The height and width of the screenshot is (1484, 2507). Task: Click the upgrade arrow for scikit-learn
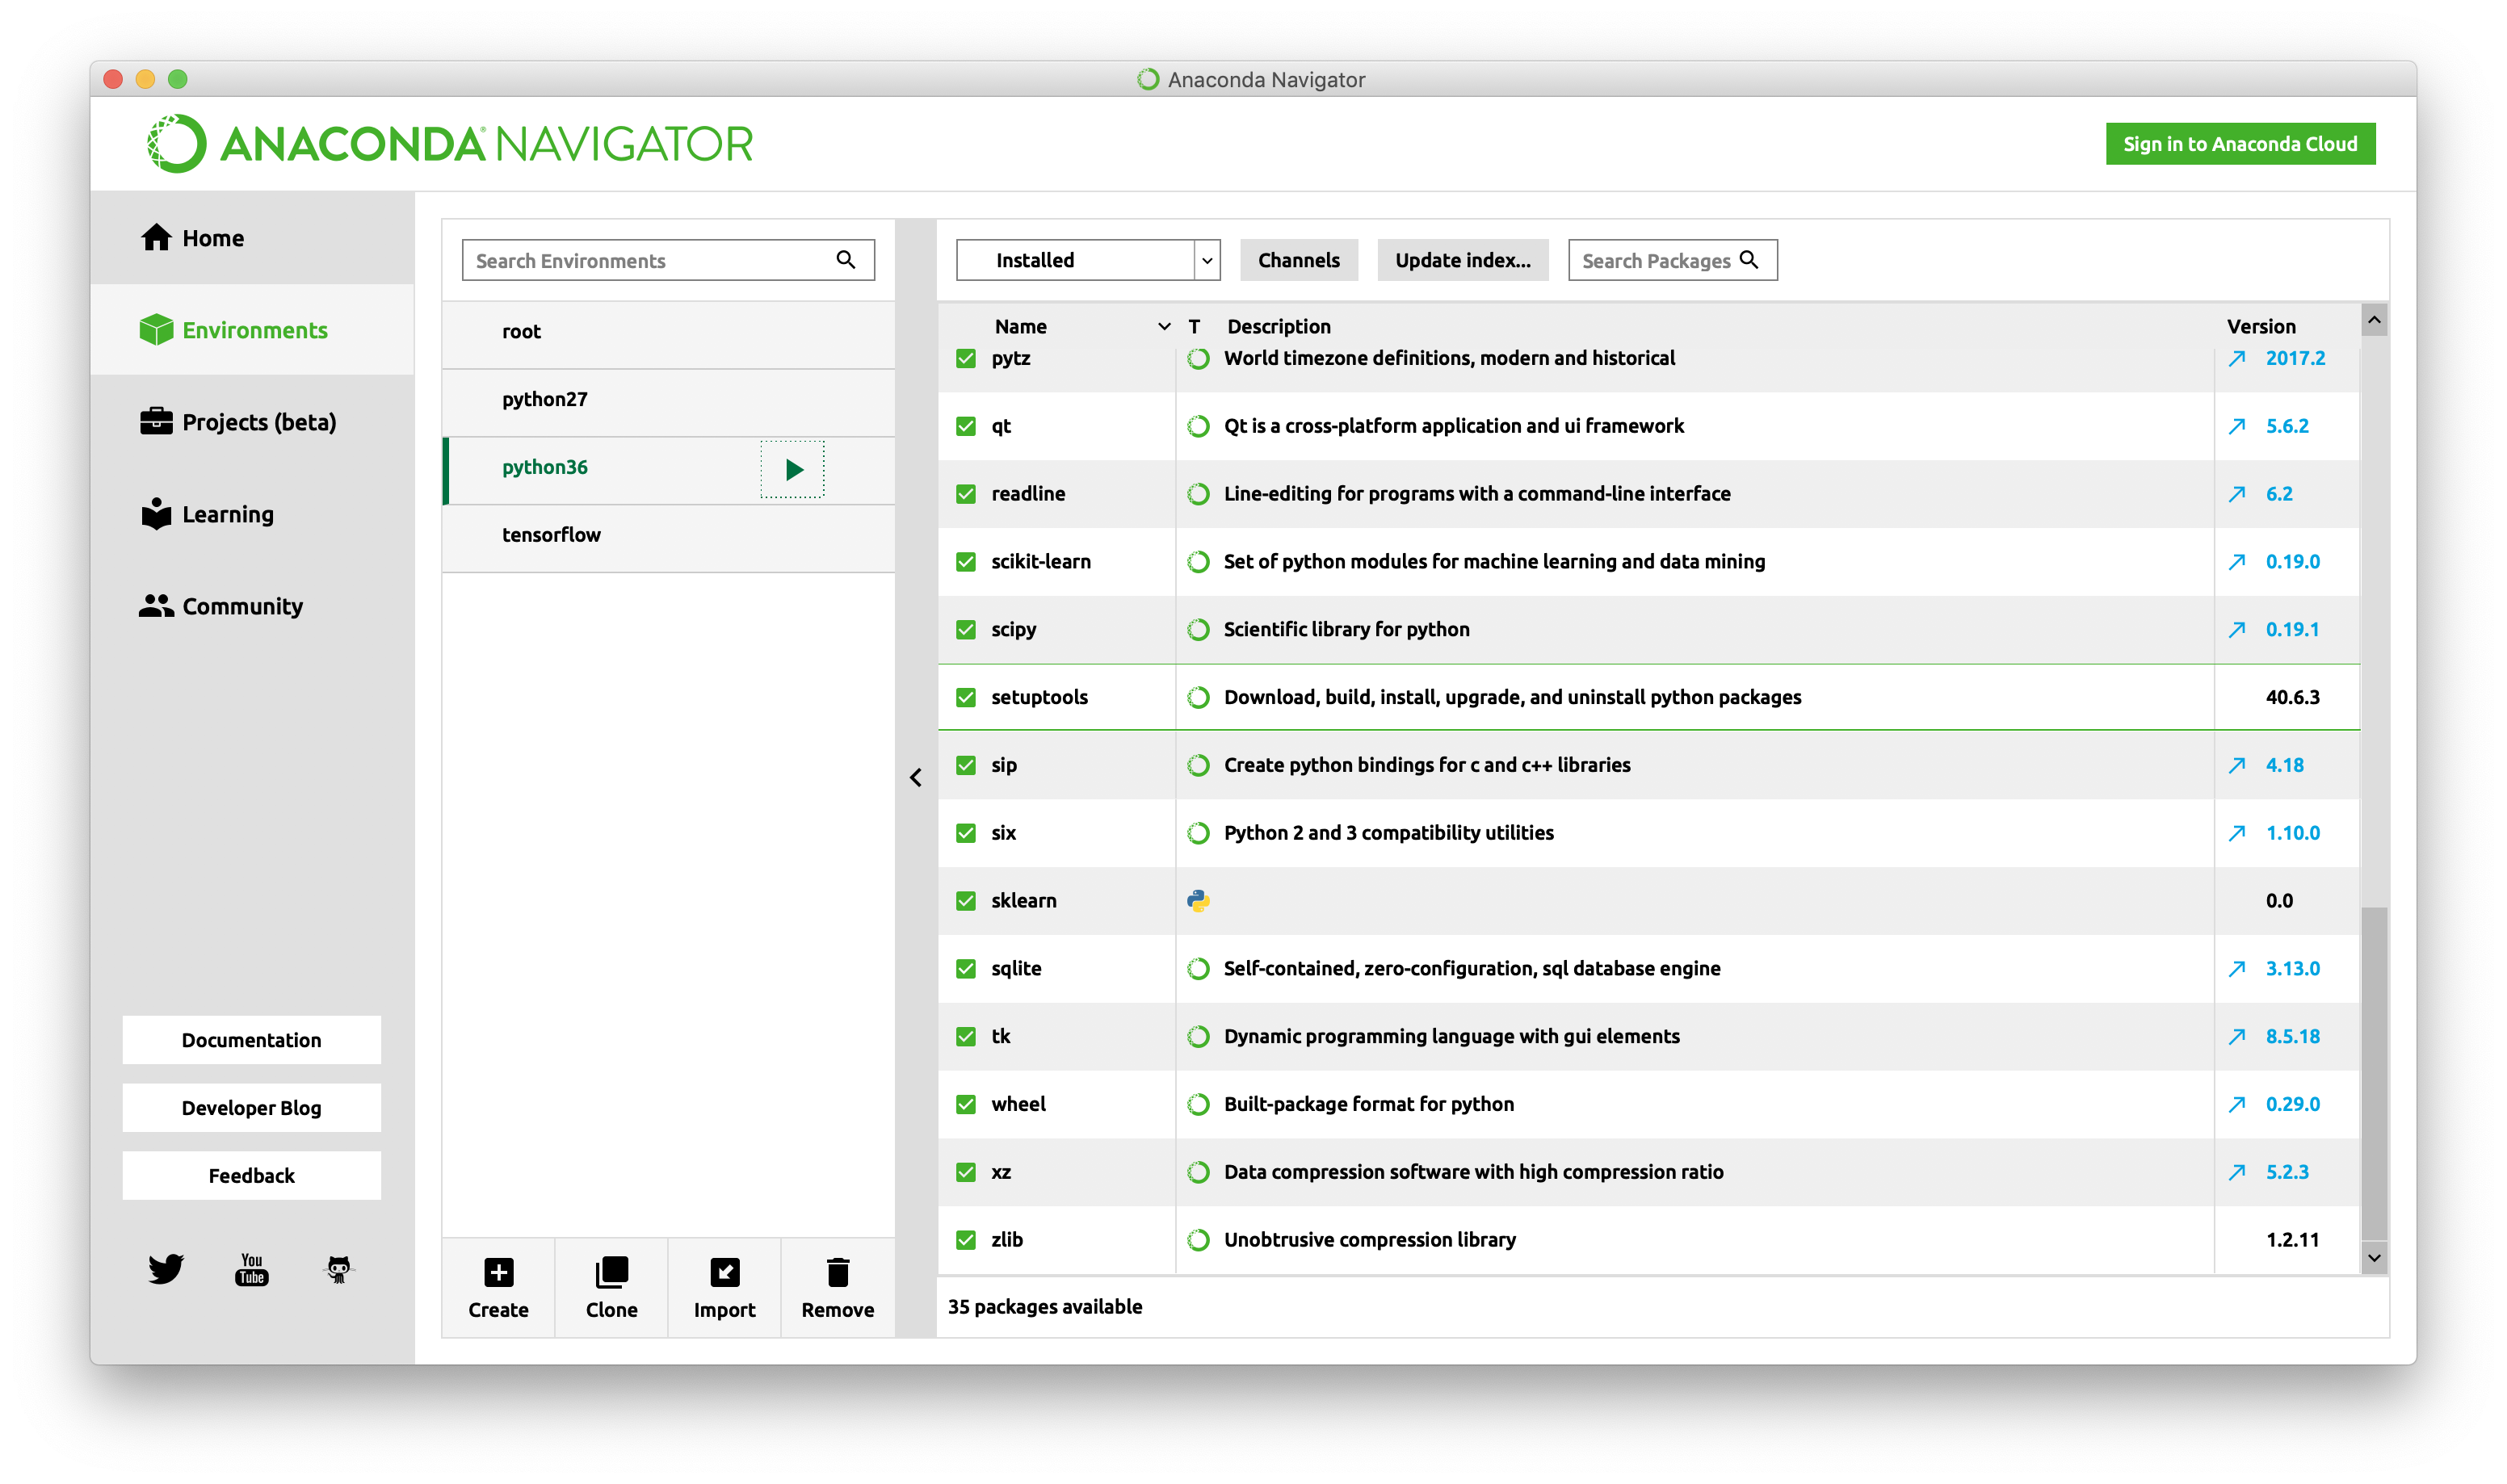click(x=2237, y=562)
